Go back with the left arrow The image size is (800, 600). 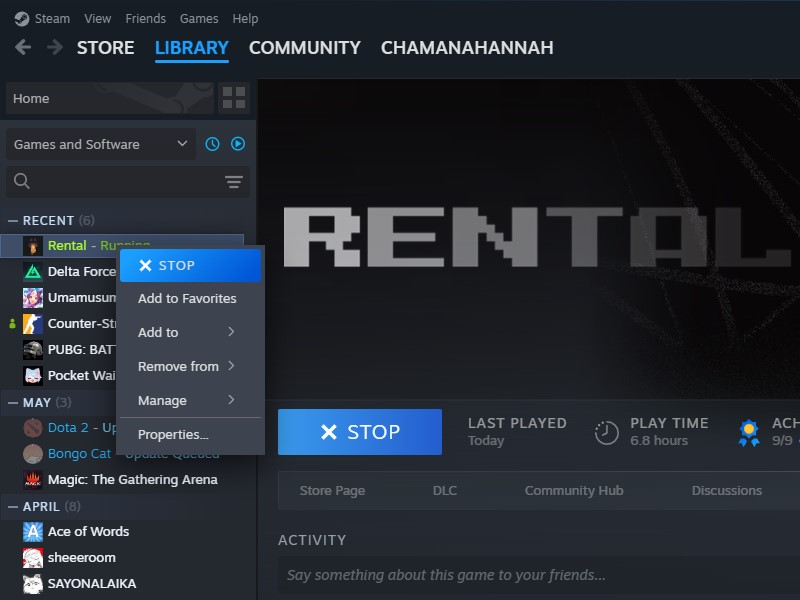coord(23,47)
